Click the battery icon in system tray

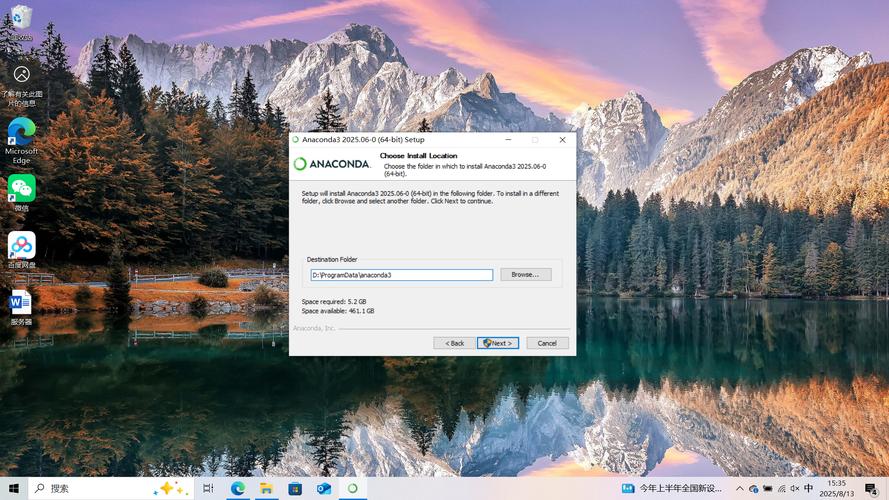pos(768,488)
